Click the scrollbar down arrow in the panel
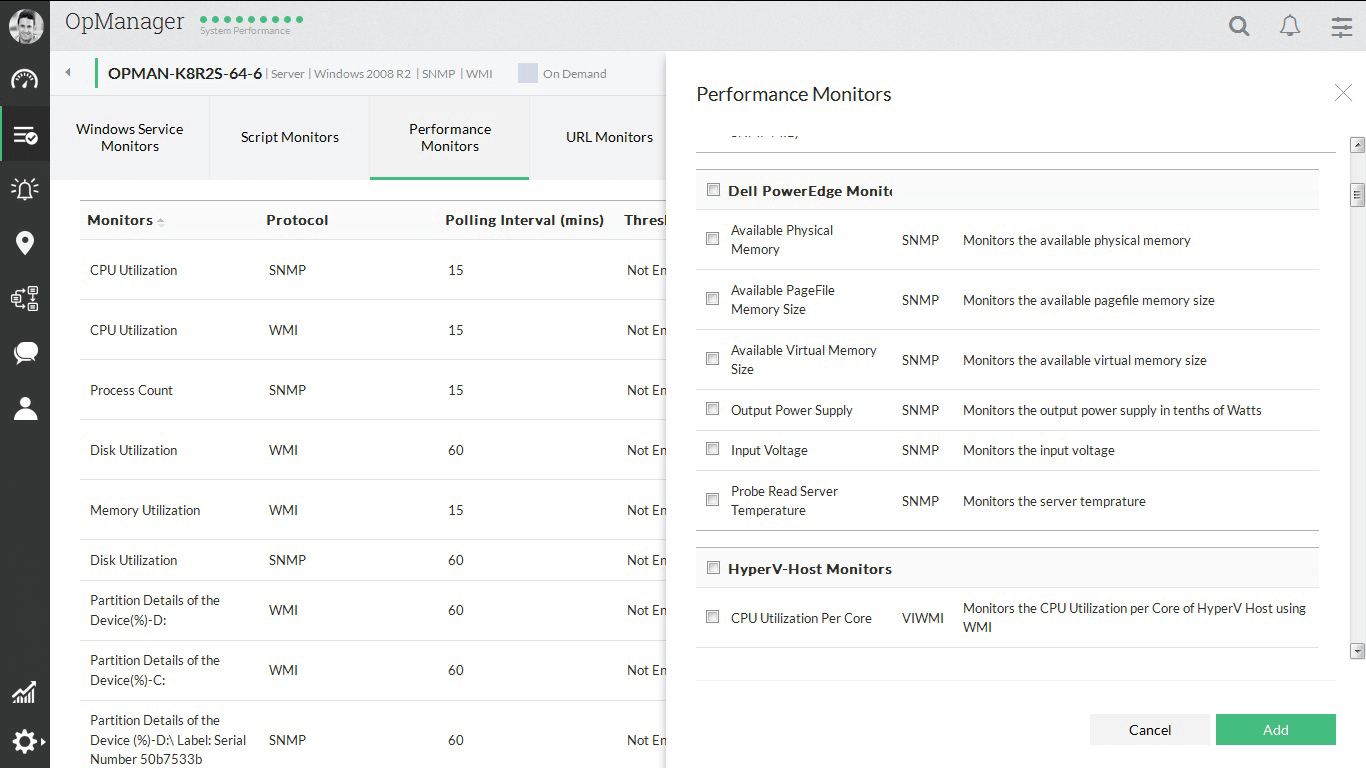This screenshot has height=768, width=1366. point(1357,651)
